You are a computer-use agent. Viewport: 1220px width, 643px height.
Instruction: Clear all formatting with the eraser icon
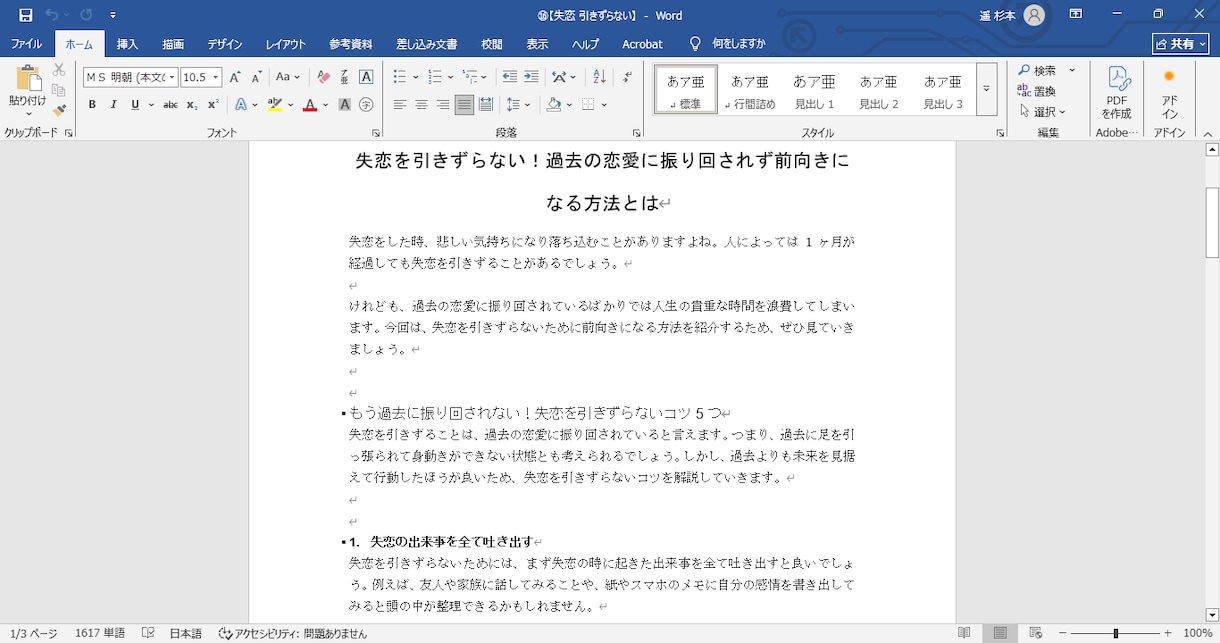point(323,77)
